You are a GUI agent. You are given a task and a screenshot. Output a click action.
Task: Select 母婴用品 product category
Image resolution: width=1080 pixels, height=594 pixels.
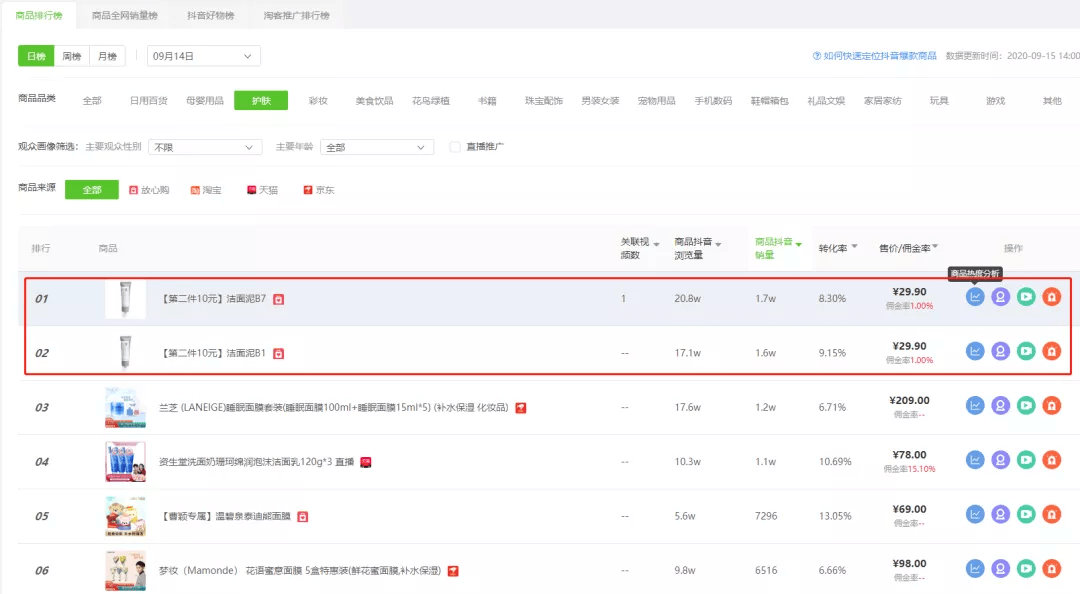(205, 101)
